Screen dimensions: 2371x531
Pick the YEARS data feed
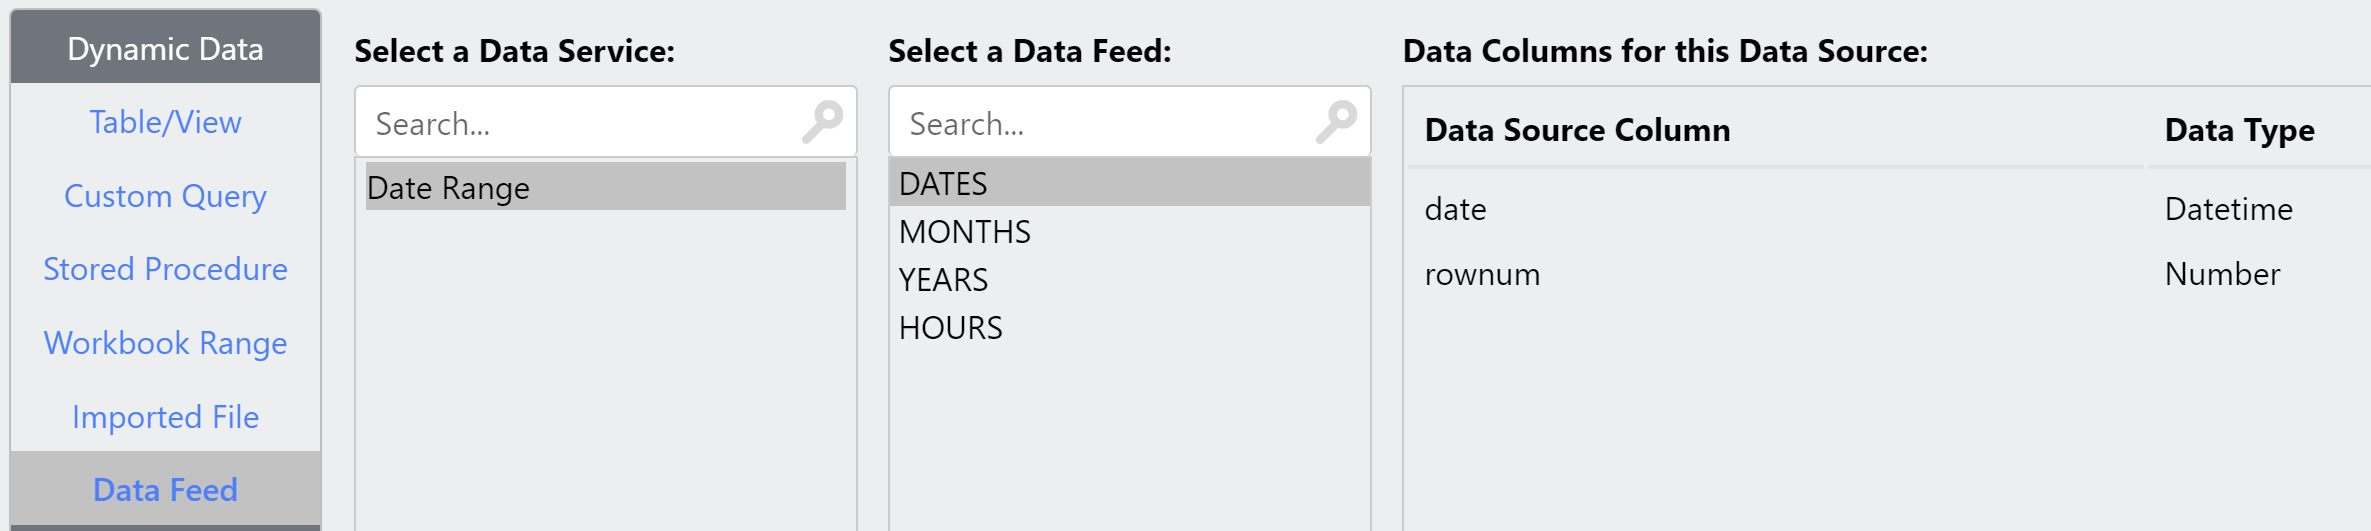(1129, 279)
